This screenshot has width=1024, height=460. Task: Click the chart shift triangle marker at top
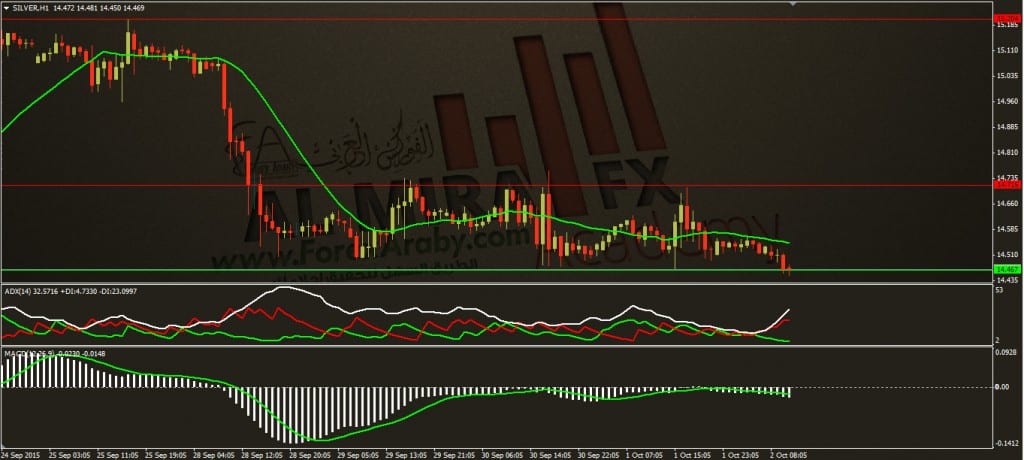point(793,4)
